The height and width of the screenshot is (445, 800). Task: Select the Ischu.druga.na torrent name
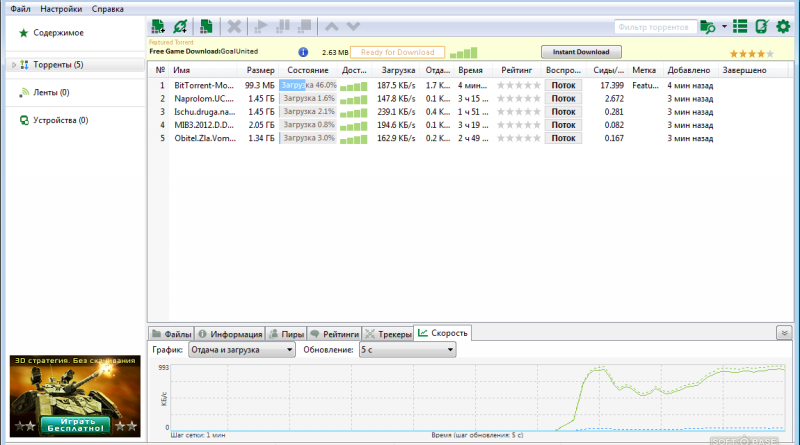[205, 112]
